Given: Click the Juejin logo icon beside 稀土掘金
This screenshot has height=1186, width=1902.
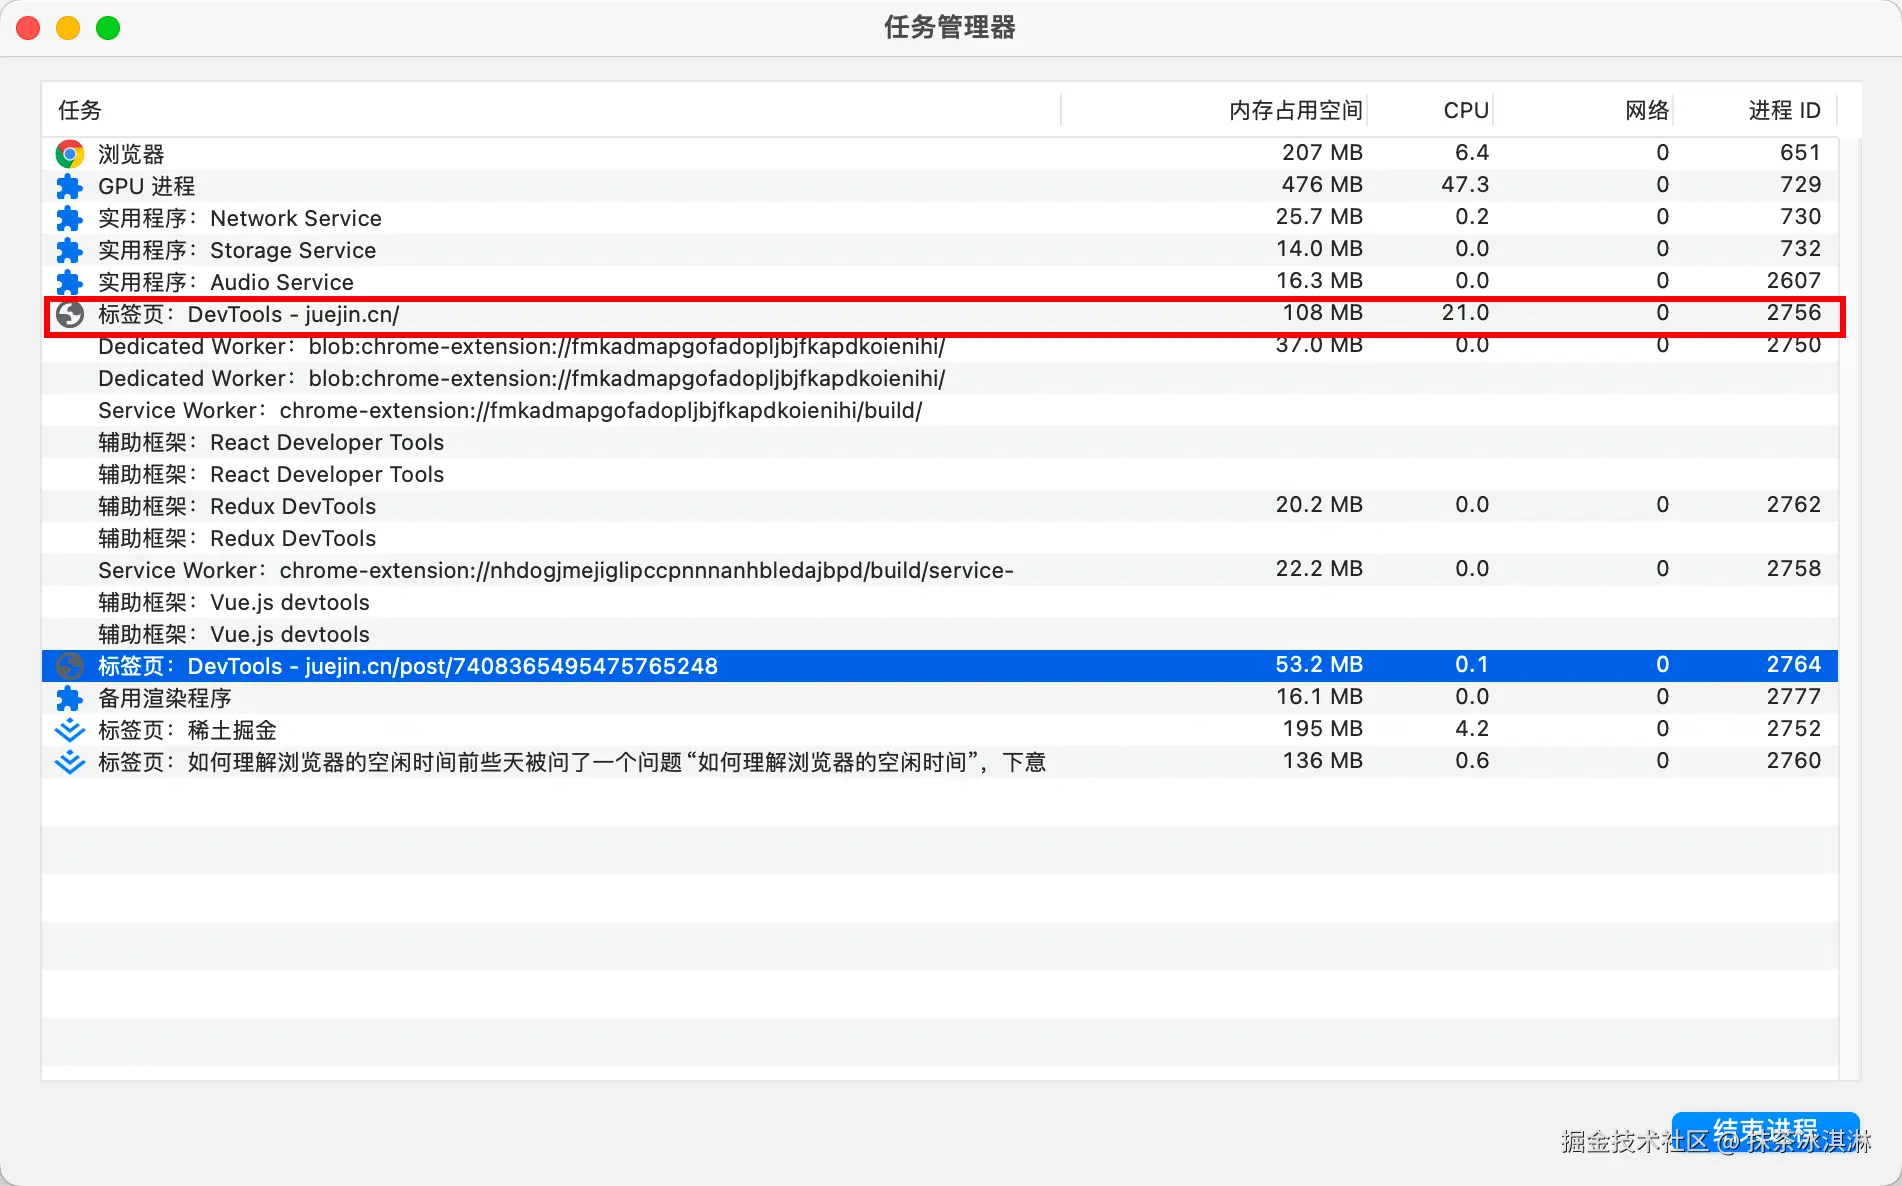Looking at the screenshot, I should tap(69, 730).
